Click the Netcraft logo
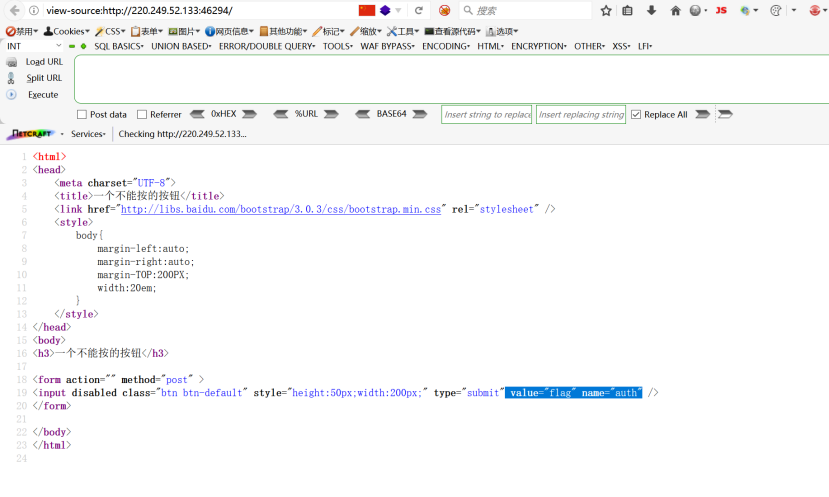Screen dimensions: 829x497 31,134
